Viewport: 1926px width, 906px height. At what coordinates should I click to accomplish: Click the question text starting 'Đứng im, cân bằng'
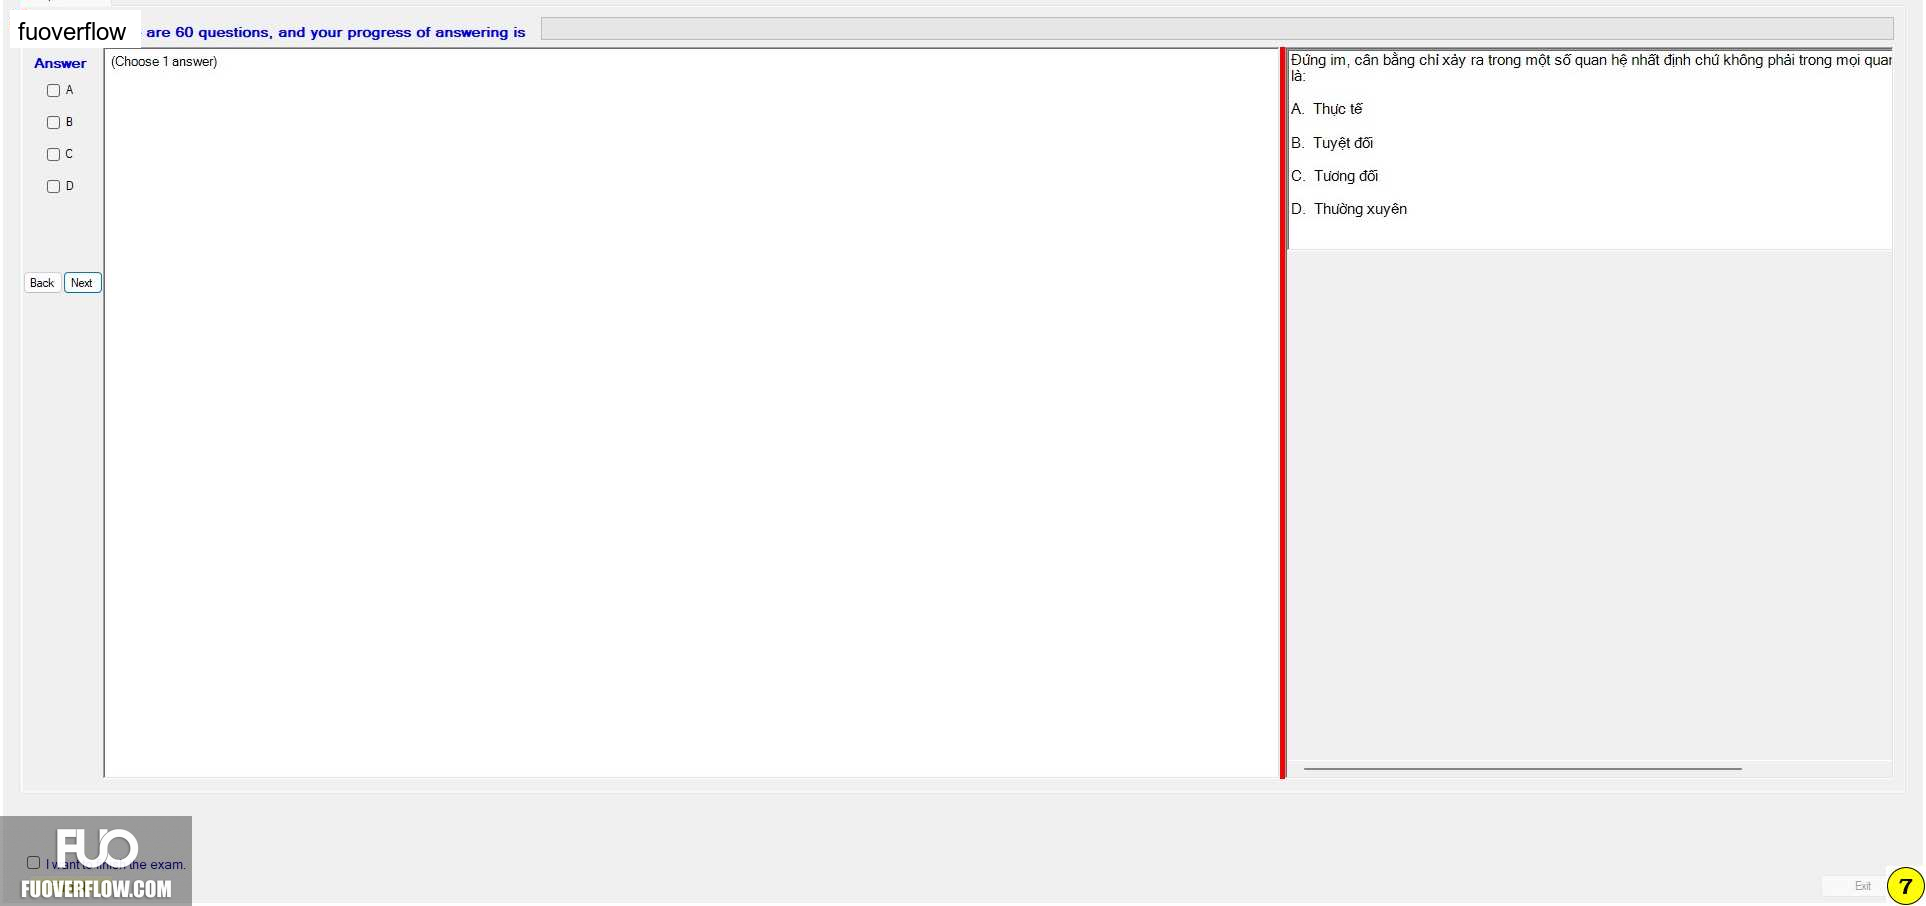(1591, 68)
